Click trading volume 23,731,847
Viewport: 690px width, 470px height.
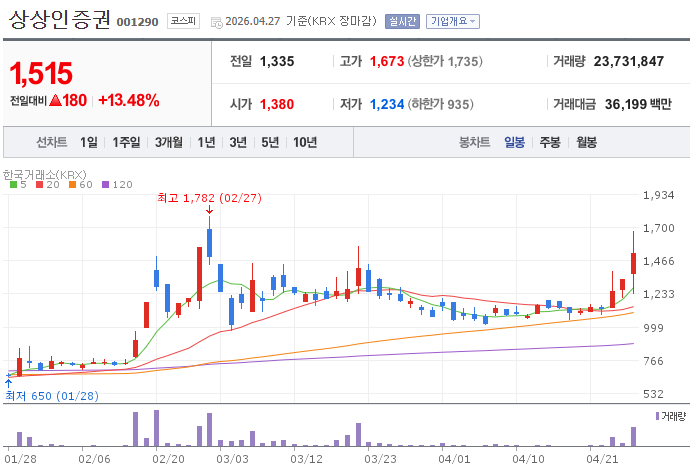coord(628,61)
